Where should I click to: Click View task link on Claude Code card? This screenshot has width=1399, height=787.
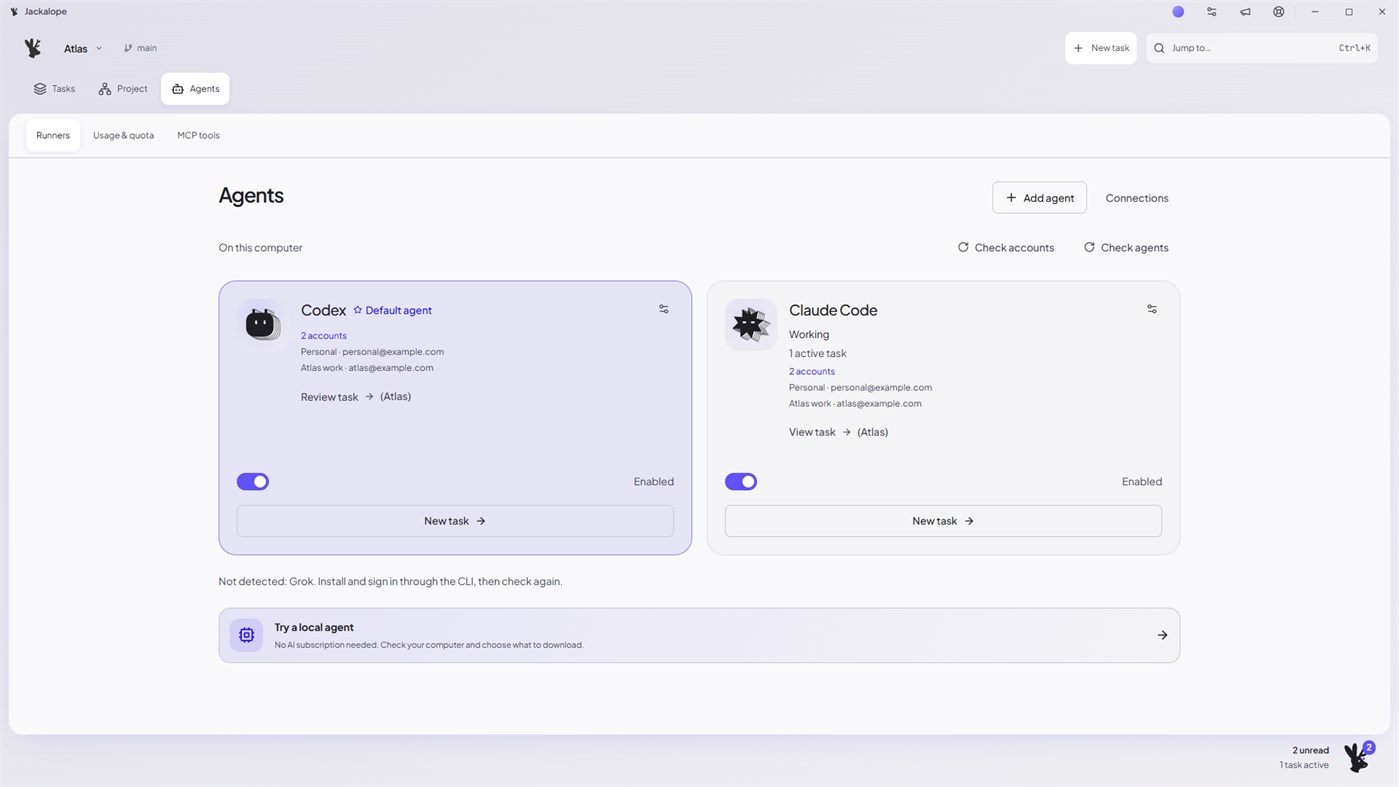820,432
